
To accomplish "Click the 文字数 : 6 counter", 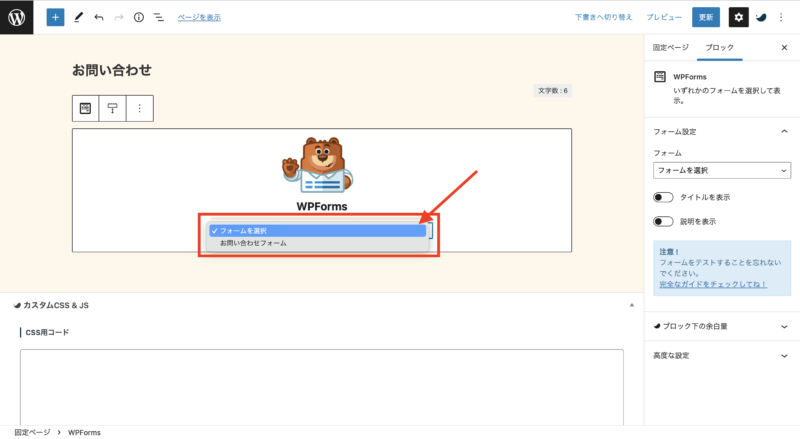I will click(553, 91).
